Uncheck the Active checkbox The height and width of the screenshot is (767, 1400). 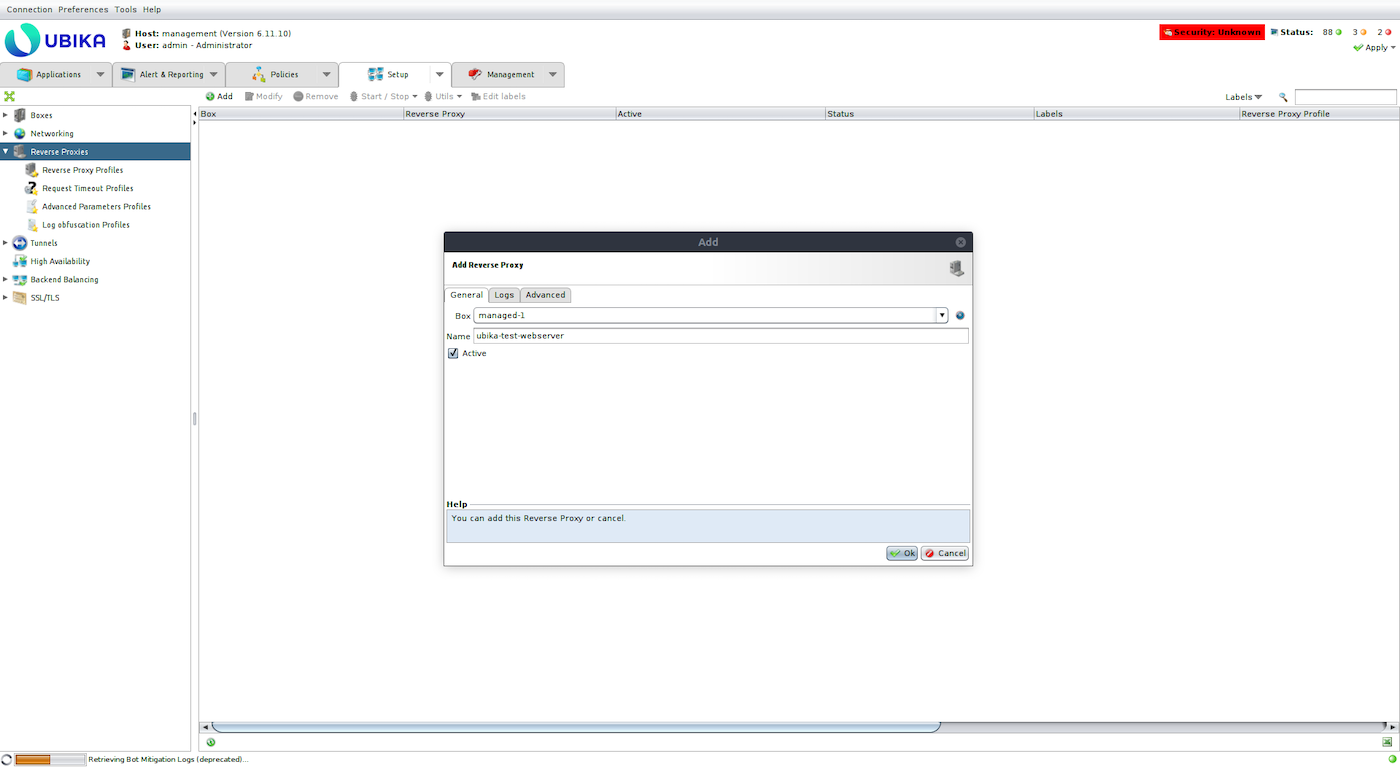[x=453, y=354]
